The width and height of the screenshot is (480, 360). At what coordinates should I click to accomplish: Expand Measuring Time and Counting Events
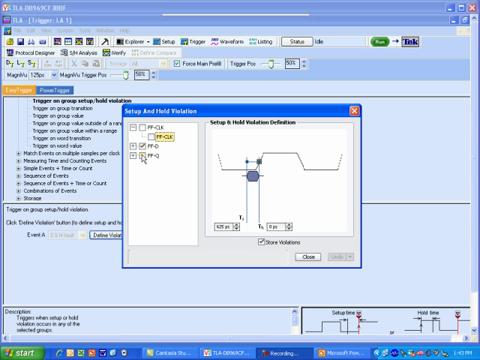(x=19, y=161)
